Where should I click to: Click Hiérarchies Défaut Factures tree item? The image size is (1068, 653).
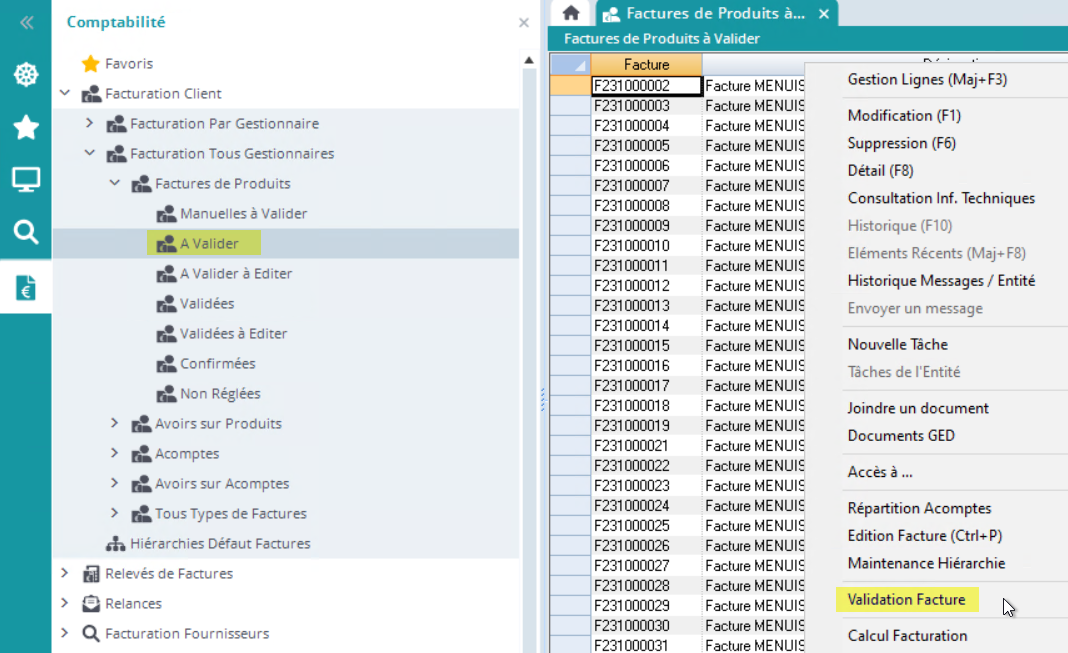(x=219, y=544)
